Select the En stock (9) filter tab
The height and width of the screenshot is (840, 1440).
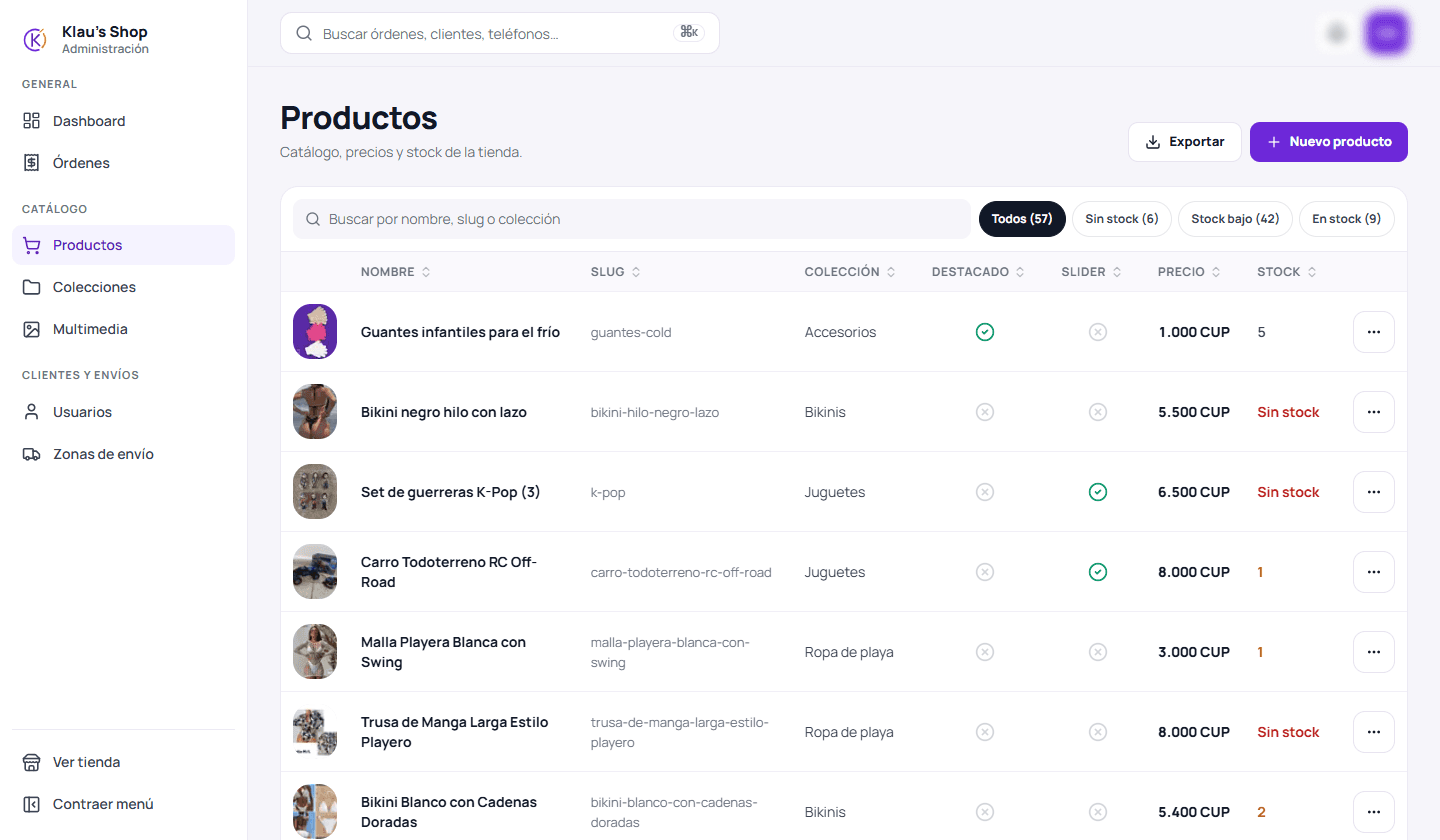[x=1347, y=219]
